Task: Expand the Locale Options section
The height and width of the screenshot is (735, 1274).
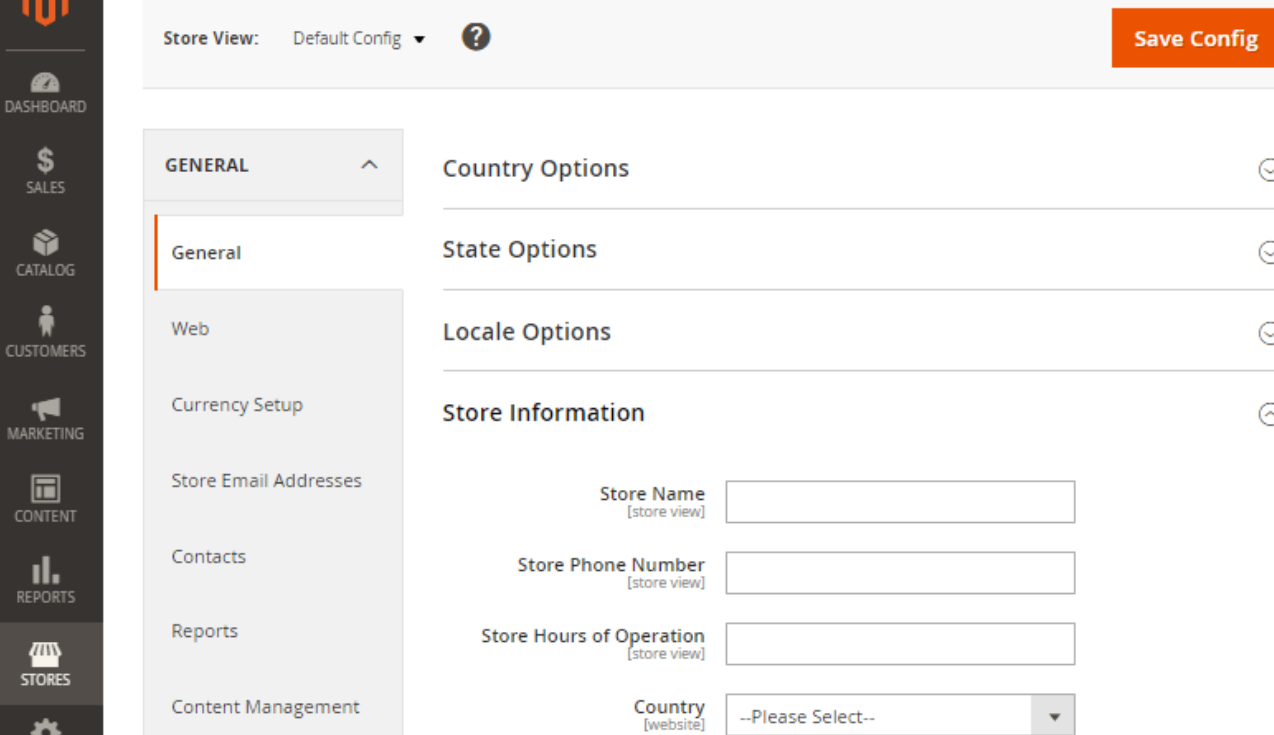Action: click(x=1266, y=332)
